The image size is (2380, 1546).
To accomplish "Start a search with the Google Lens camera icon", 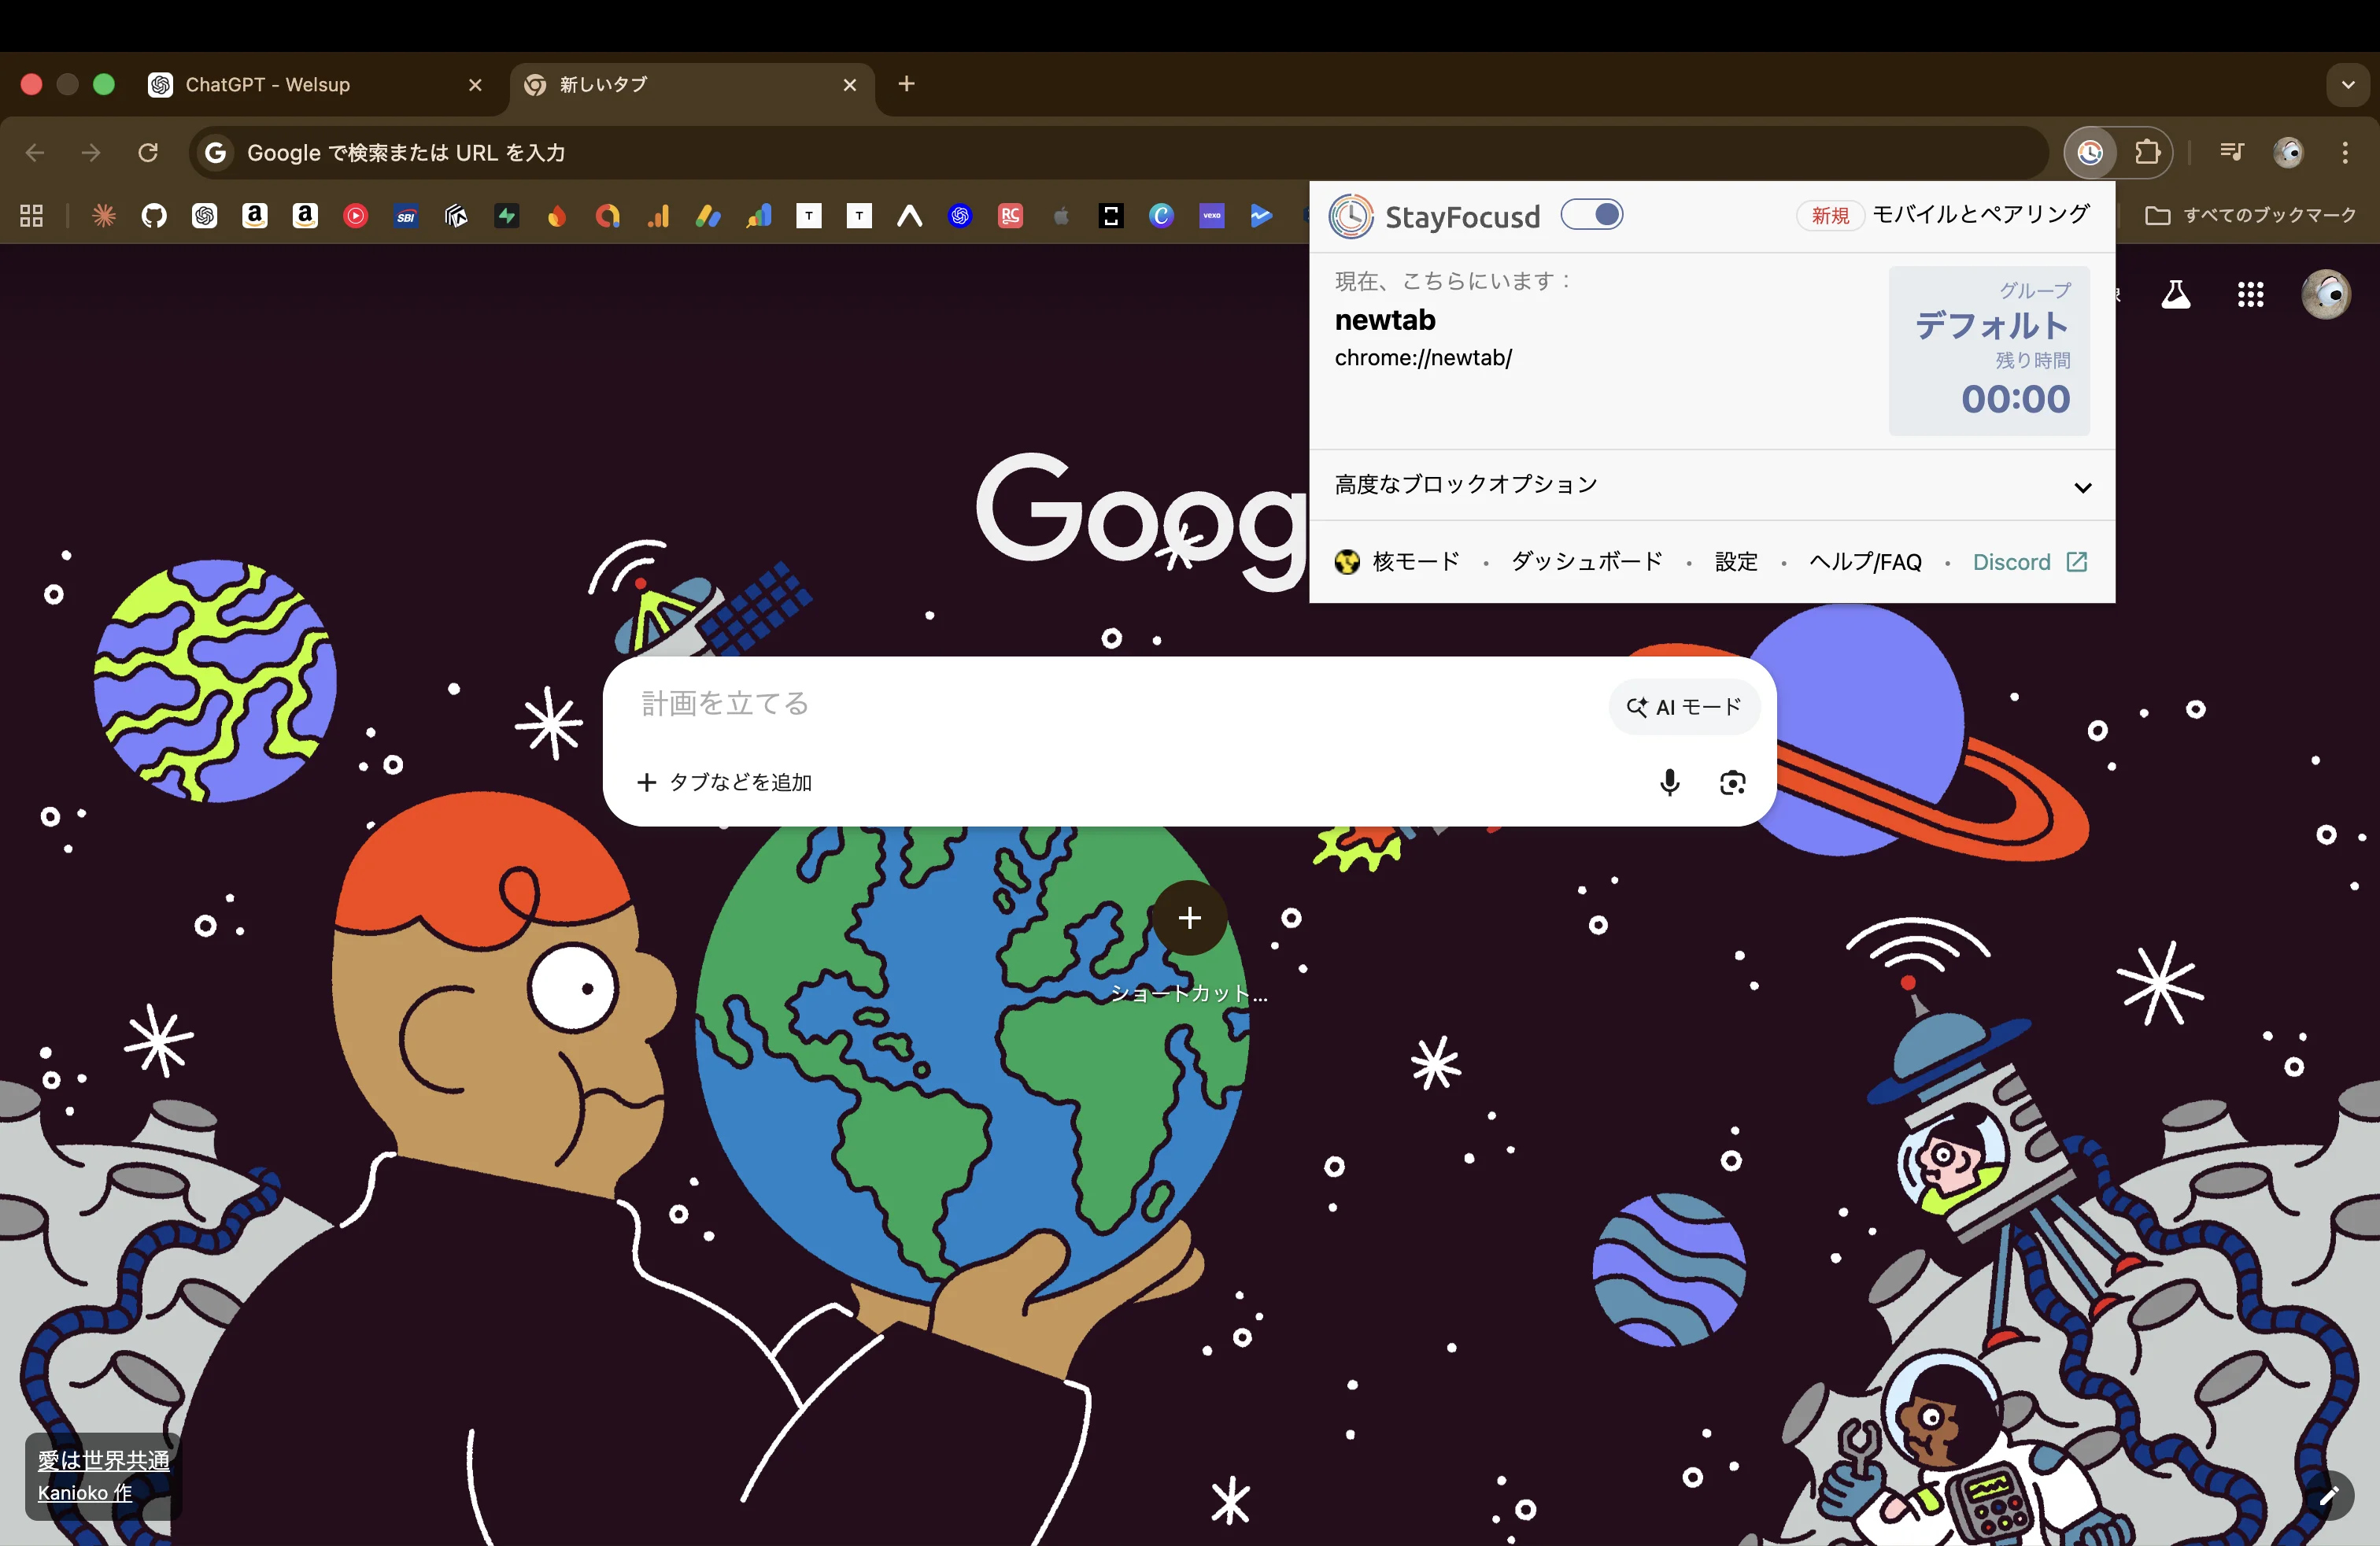I will click(x=1733, y=784).
